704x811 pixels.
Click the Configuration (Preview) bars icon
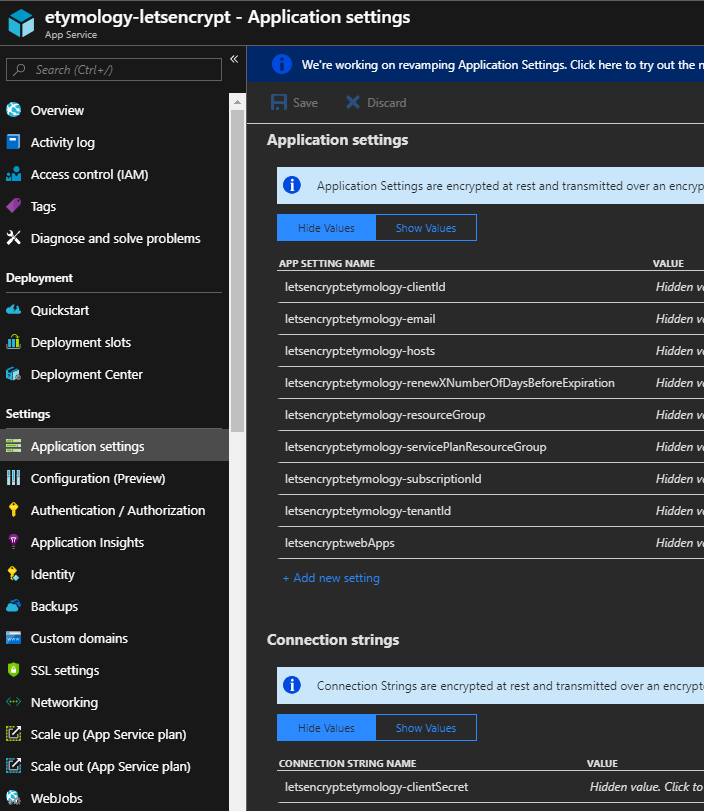[x=13, y=478]
